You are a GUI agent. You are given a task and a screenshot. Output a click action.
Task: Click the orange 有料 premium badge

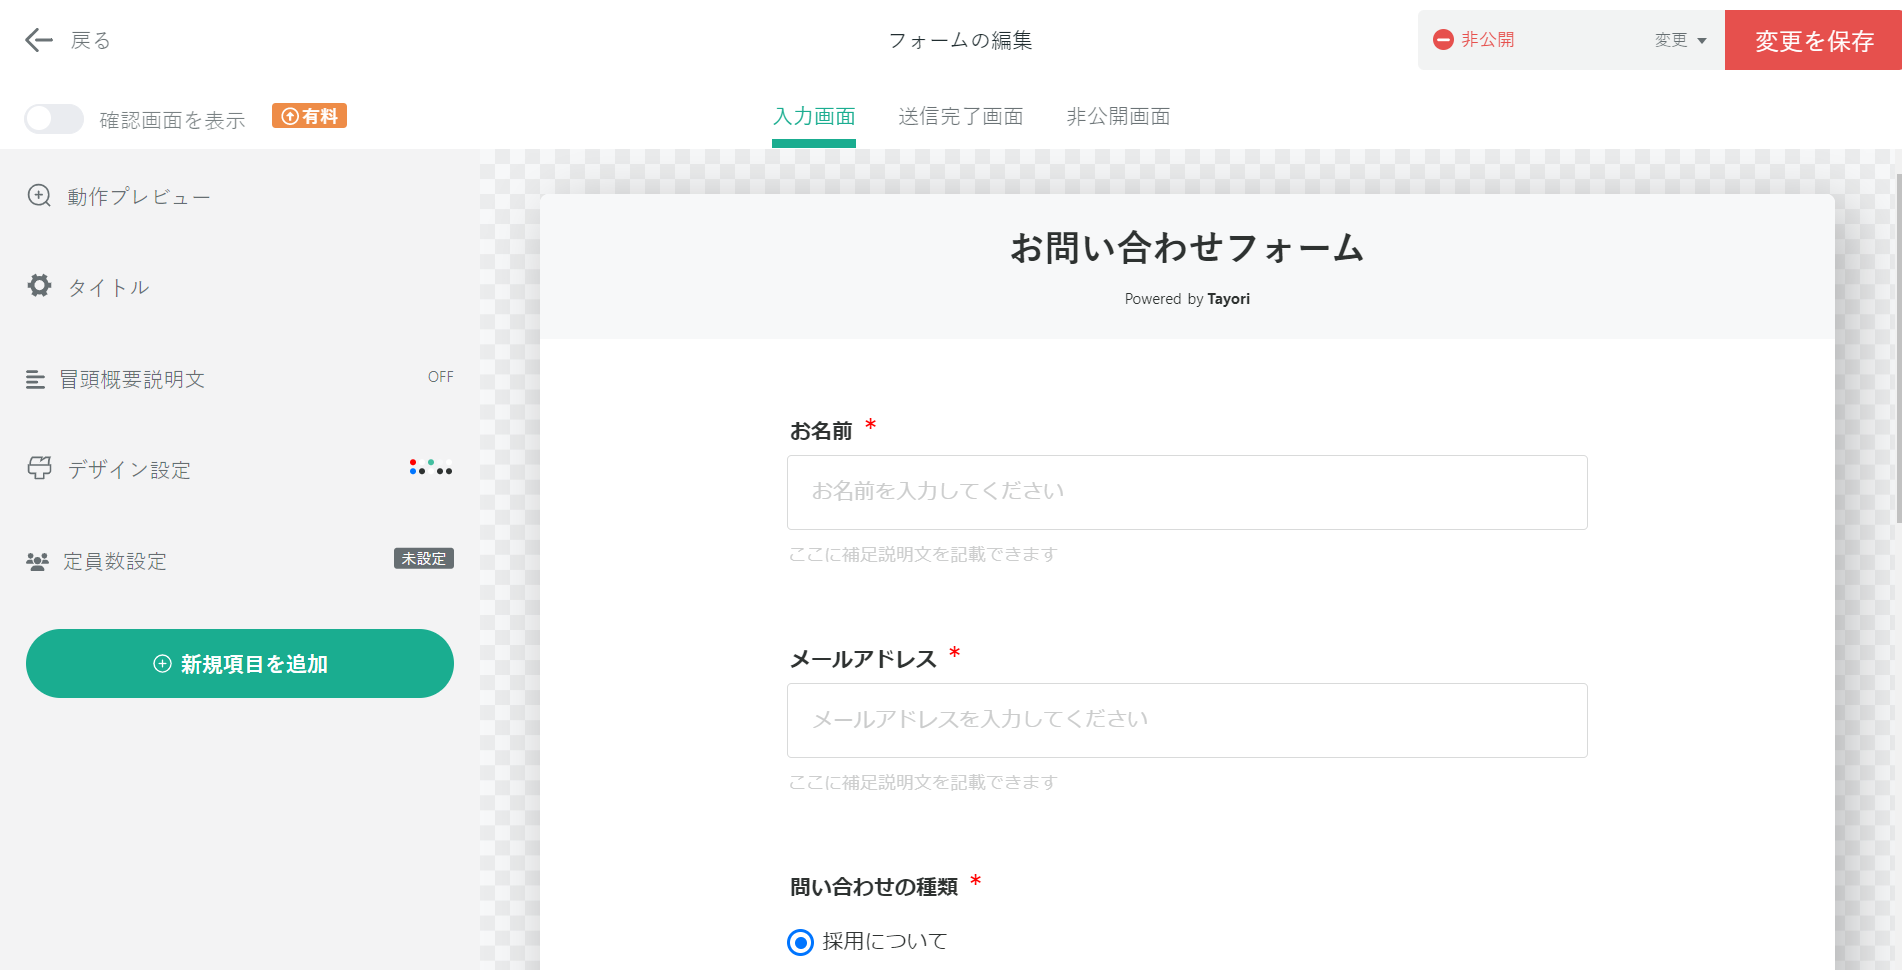[x=309, y=115]
